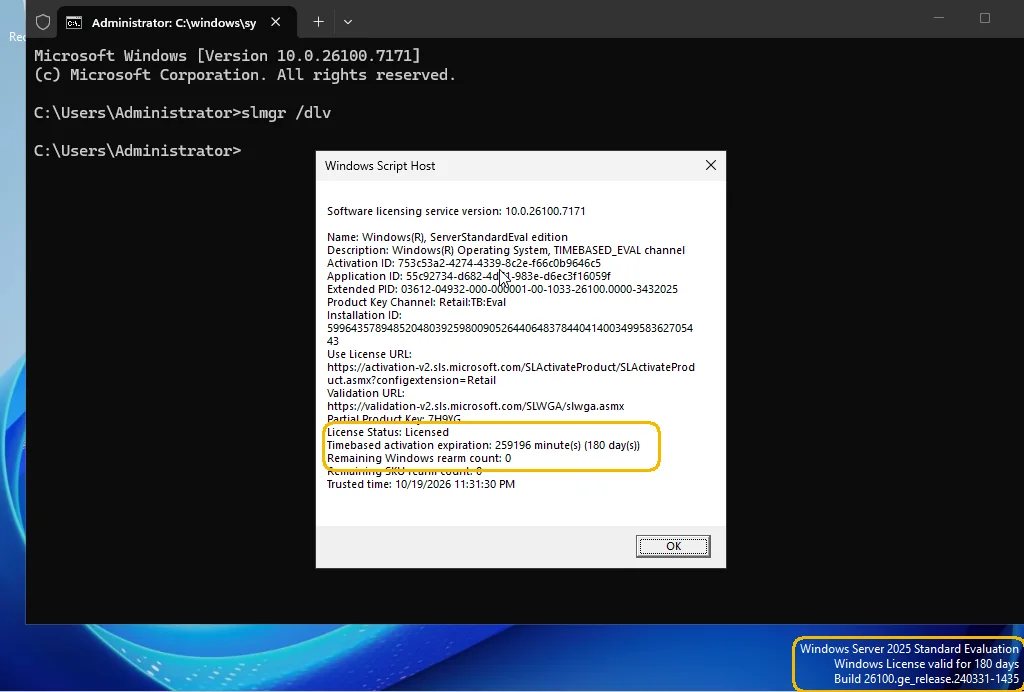Click the Remaining Windows rearm count line
Screen dimensions: 1024x692
point(419,458)
